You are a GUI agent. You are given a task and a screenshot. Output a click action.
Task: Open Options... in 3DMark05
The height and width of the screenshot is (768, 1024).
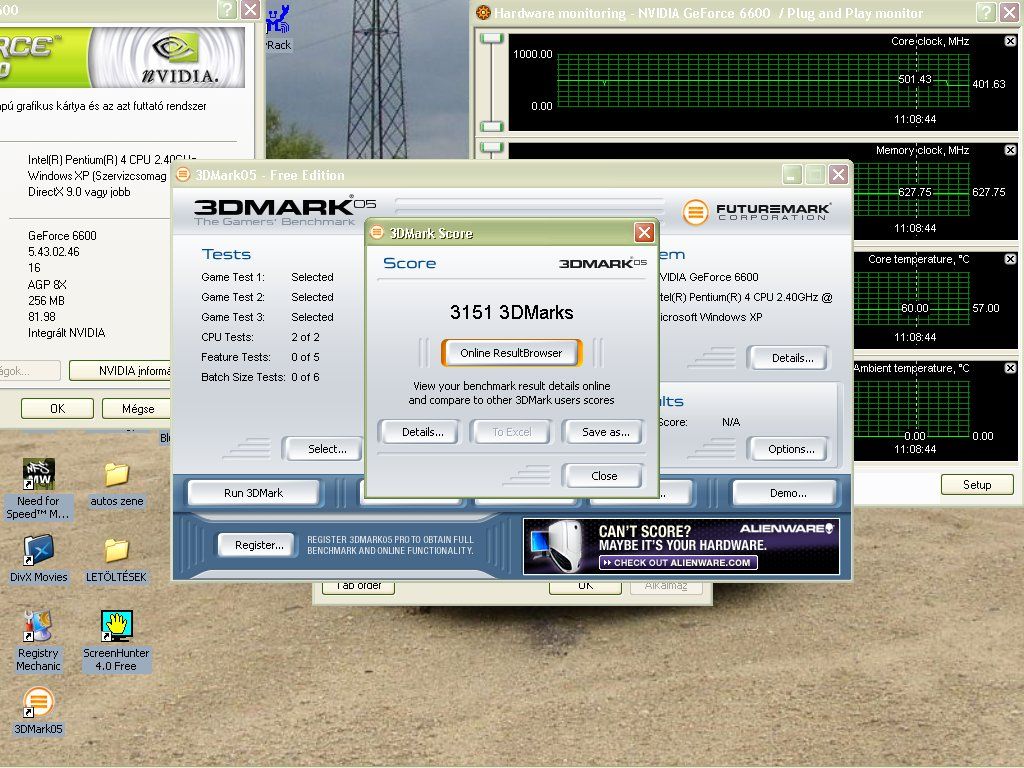[x=791, y=449]
